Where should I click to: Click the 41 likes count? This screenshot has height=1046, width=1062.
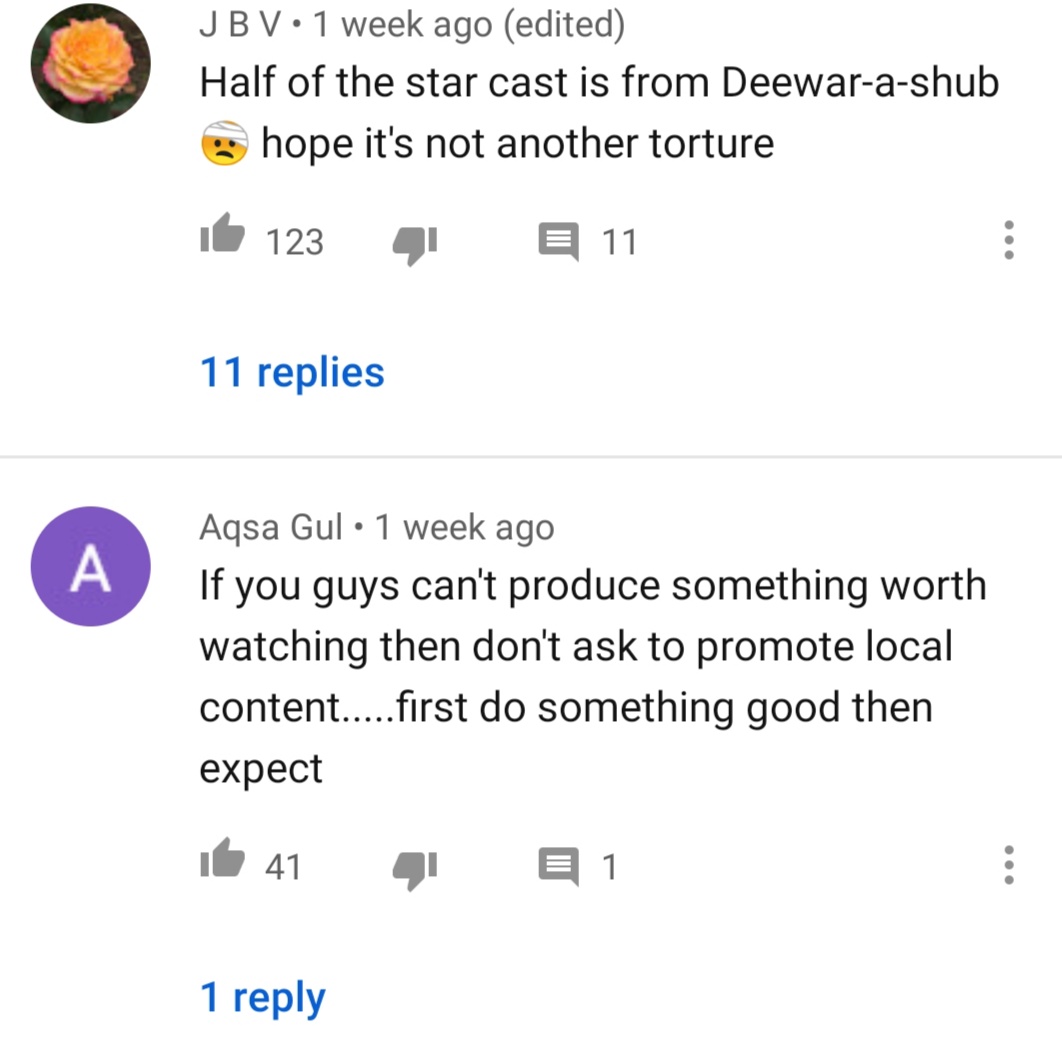[x=283, y=866]
